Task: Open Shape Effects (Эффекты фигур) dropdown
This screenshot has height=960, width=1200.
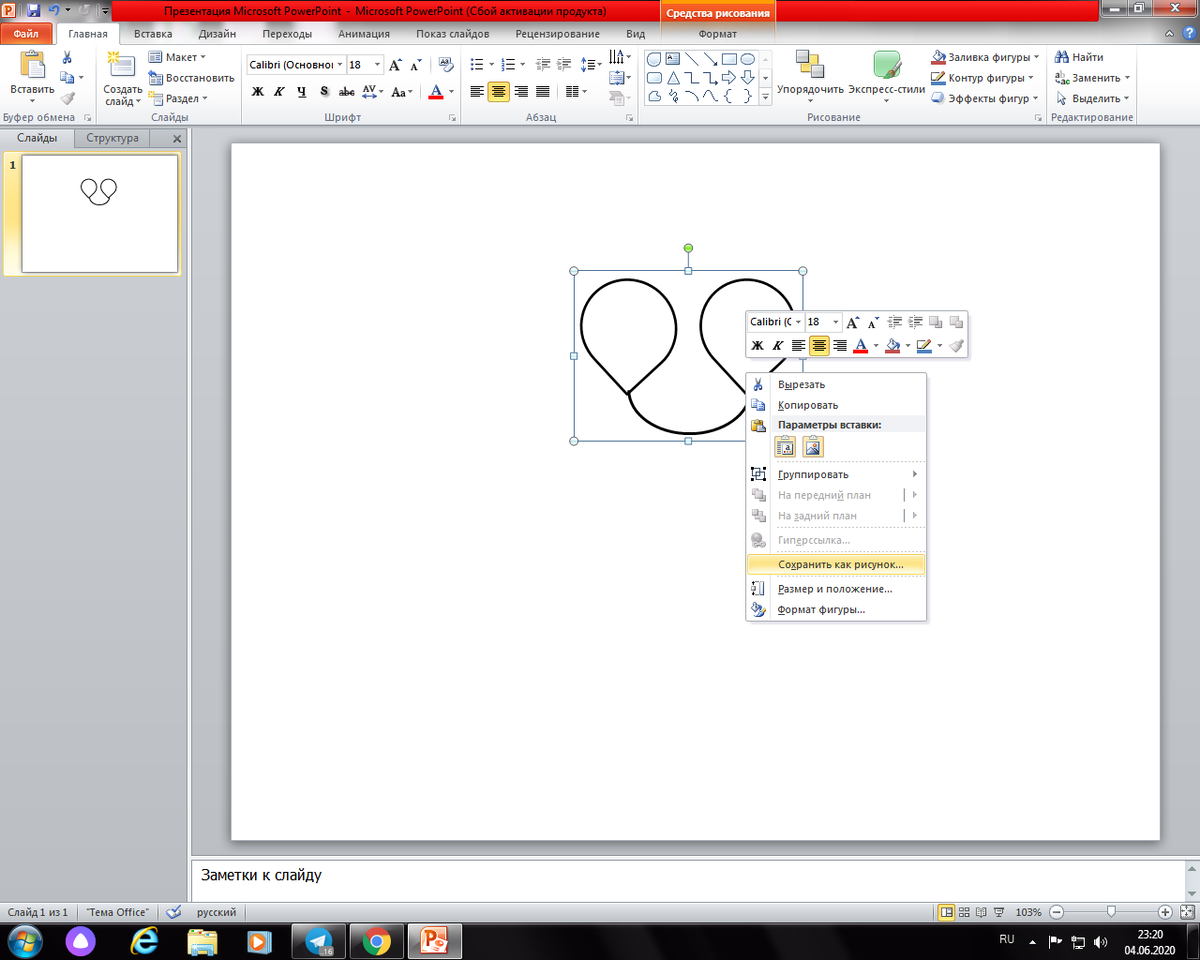Action: pyautogui.click(x=985, y=98)
